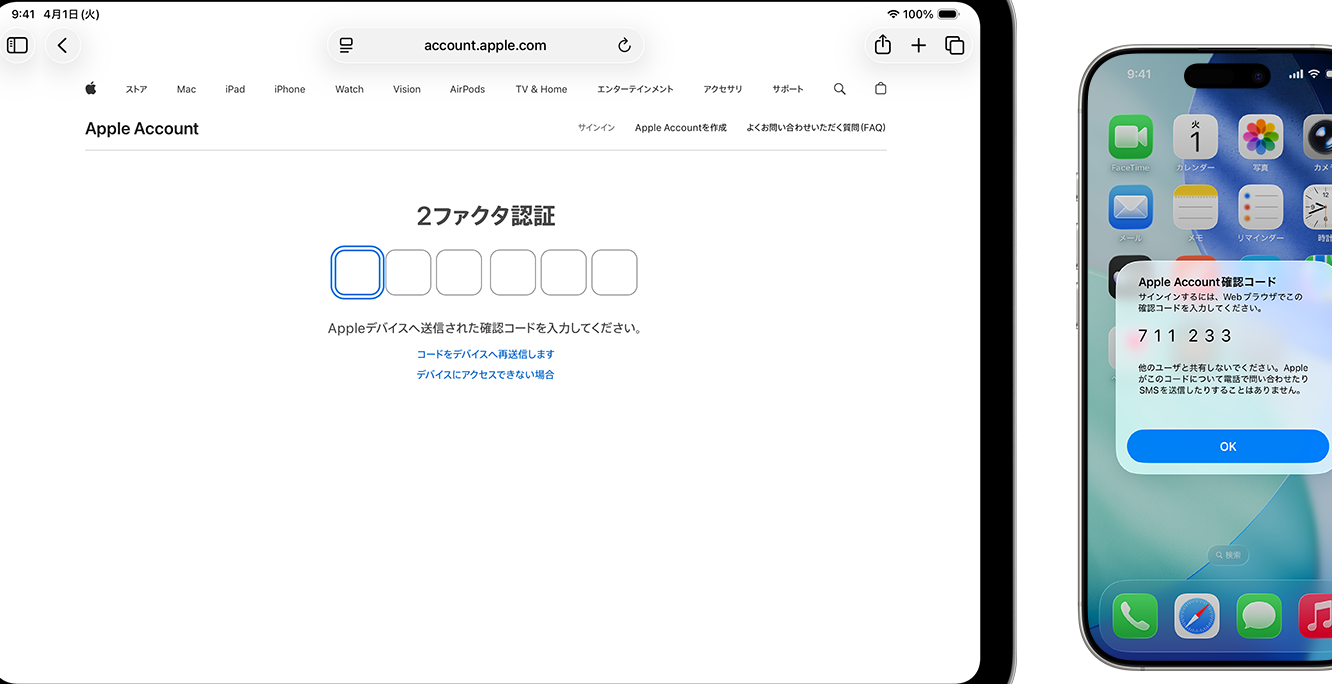Image resolution: width=1332 pixels, height=684 pixels.
Task: Click the Apple Account page title
Action: pos(142,128)
